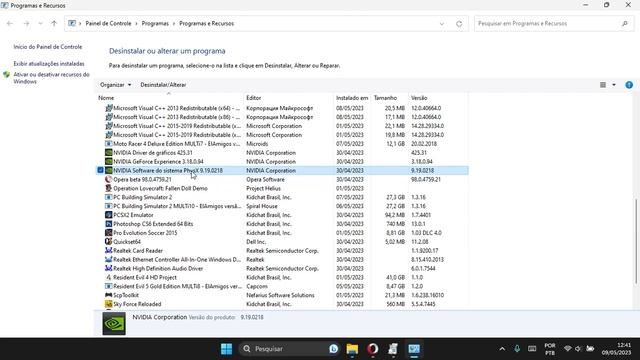
Task: Open the Organizar dropdown menu
Action: [x=116, y=85]
